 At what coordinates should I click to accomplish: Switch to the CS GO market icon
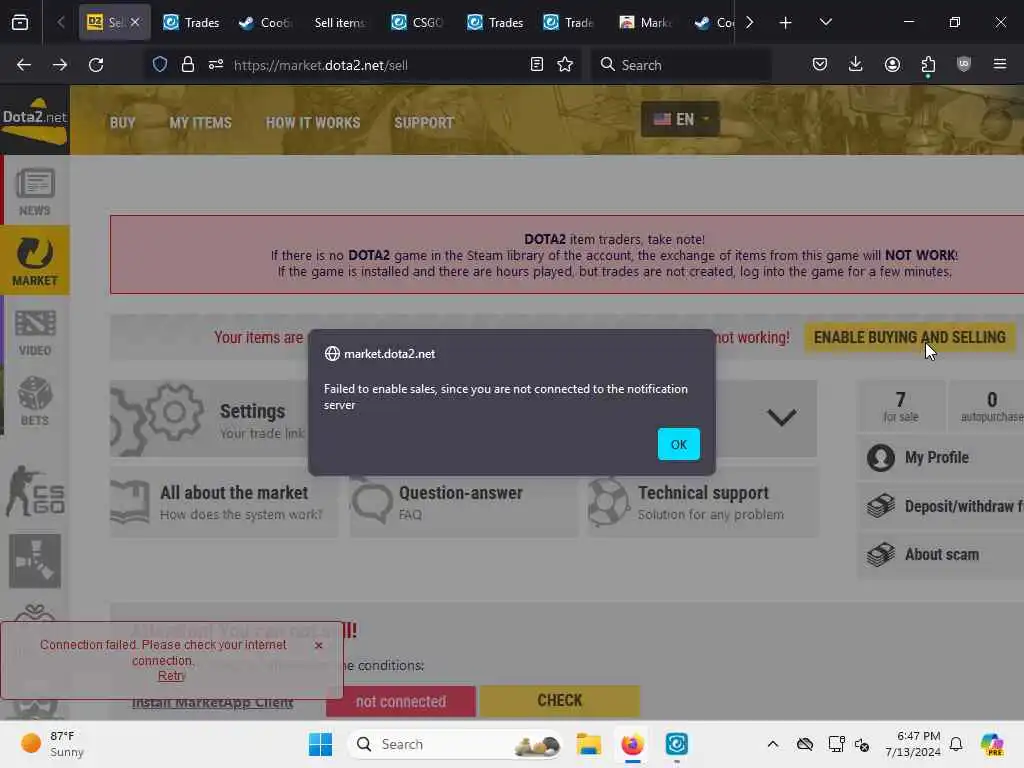coord(35,491)
